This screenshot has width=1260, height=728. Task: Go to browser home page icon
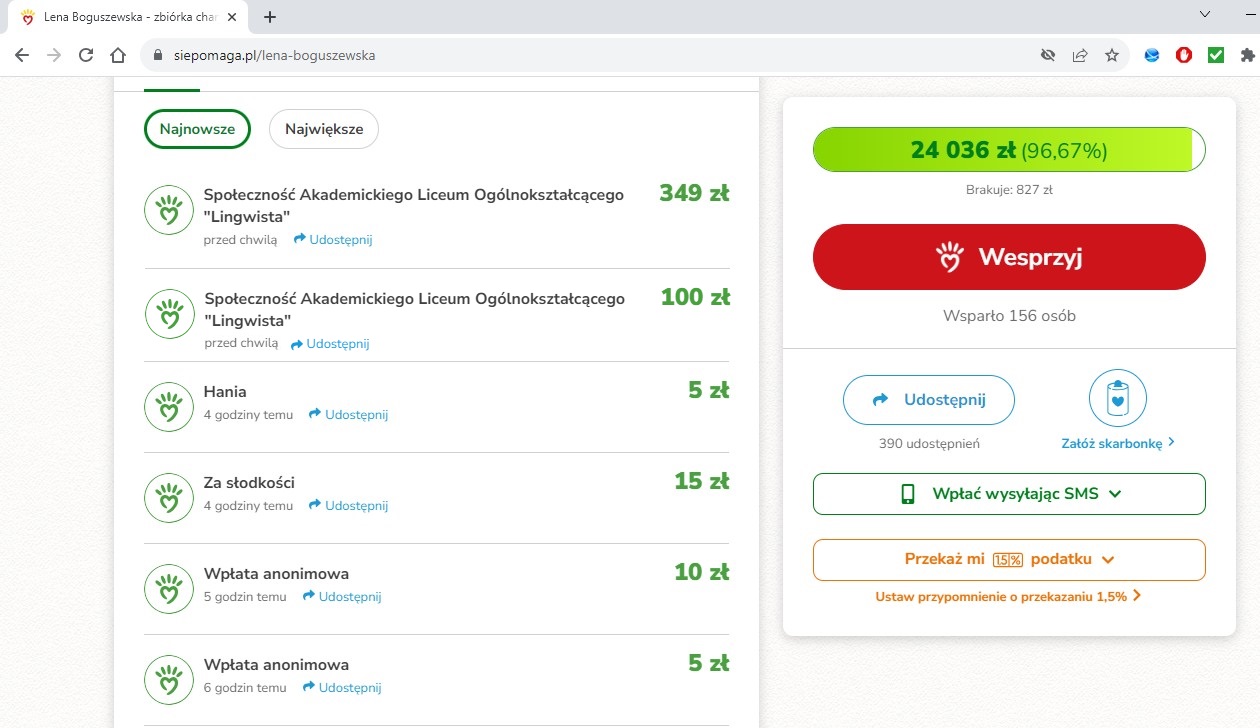point(118,56)
